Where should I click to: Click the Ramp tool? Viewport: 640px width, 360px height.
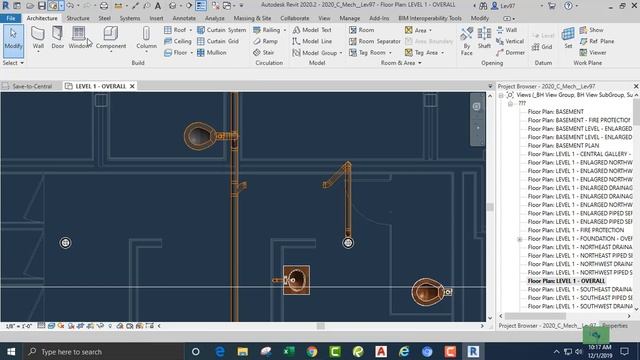(265, 41)
